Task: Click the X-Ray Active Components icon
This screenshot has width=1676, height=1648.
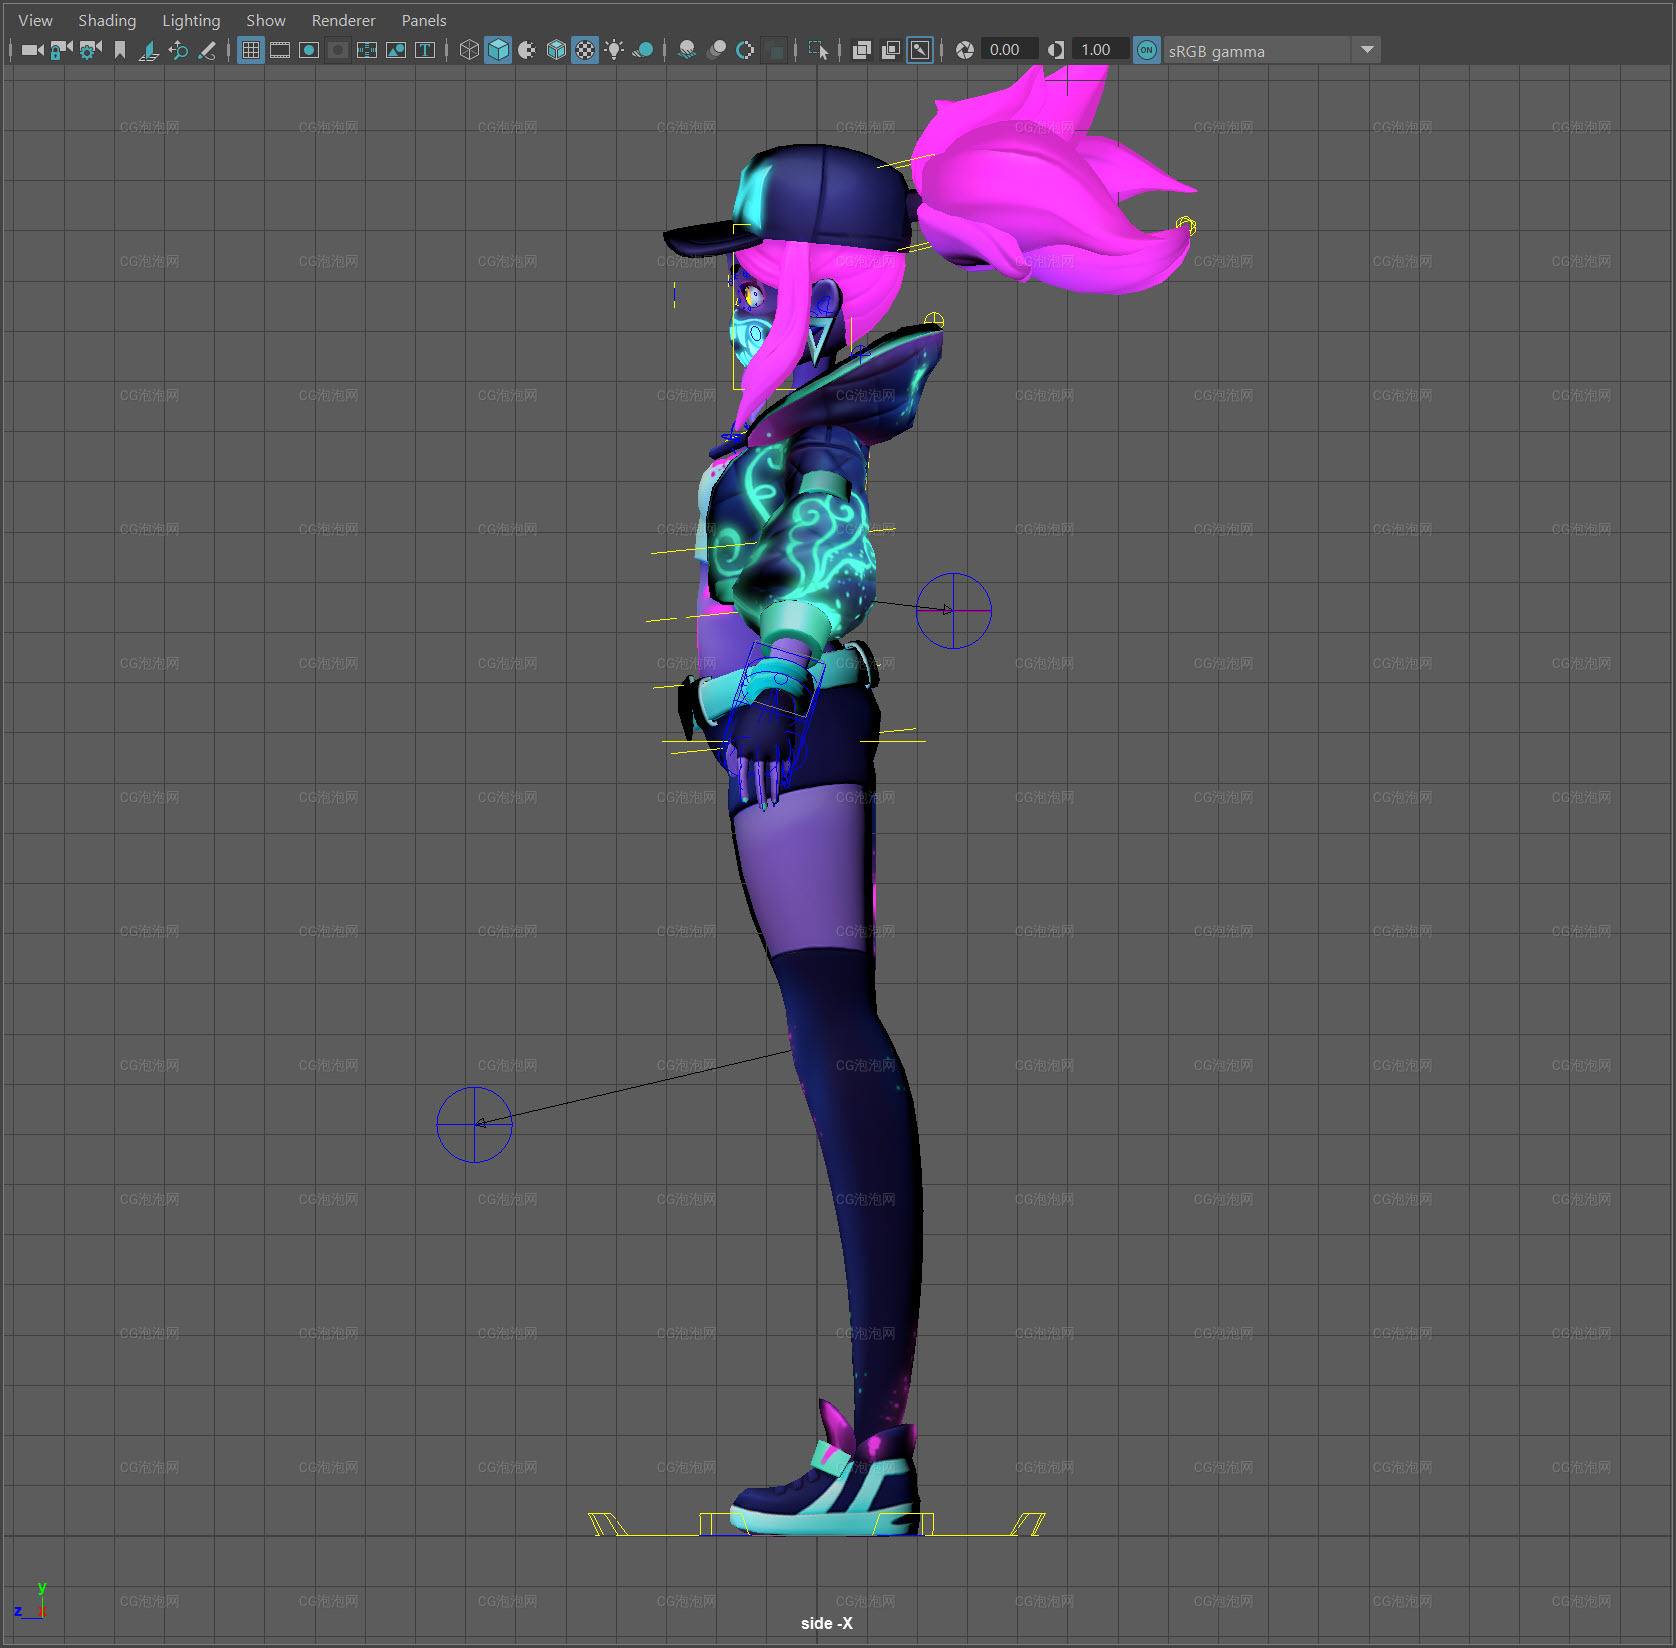Action: click(x=890, y=50)
